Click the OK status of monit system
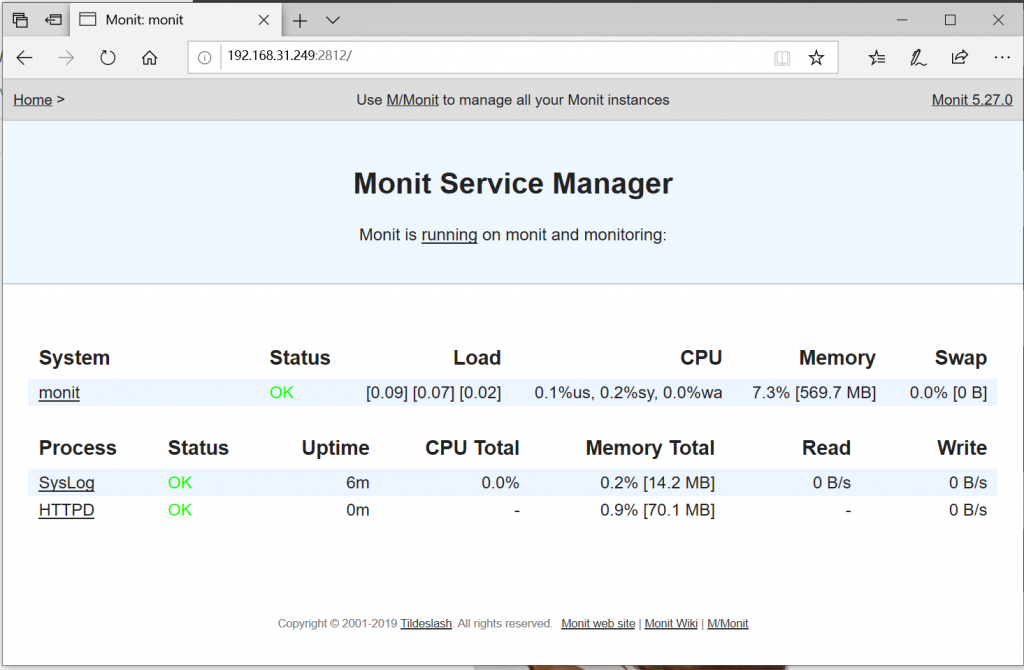The height and width of the screenshot is (670, 1024). [281, 393]
